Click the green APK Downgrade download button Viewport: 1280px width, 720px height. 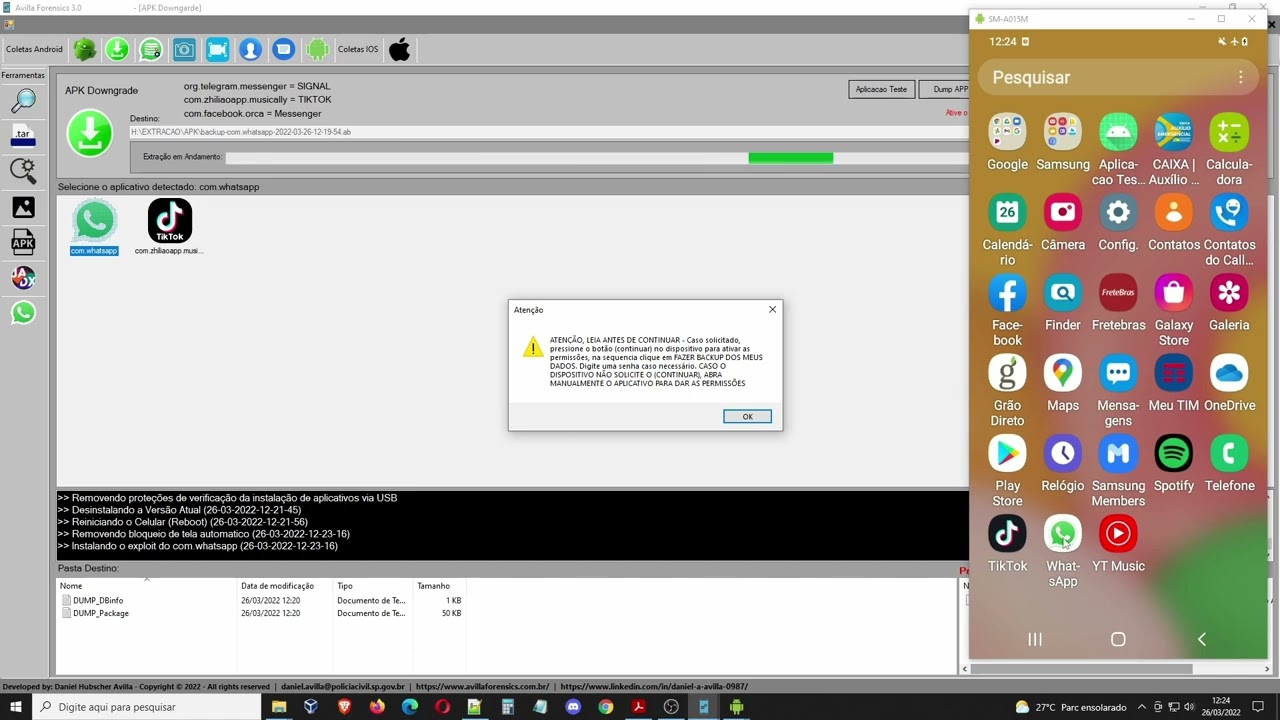(x=90, y=134)
